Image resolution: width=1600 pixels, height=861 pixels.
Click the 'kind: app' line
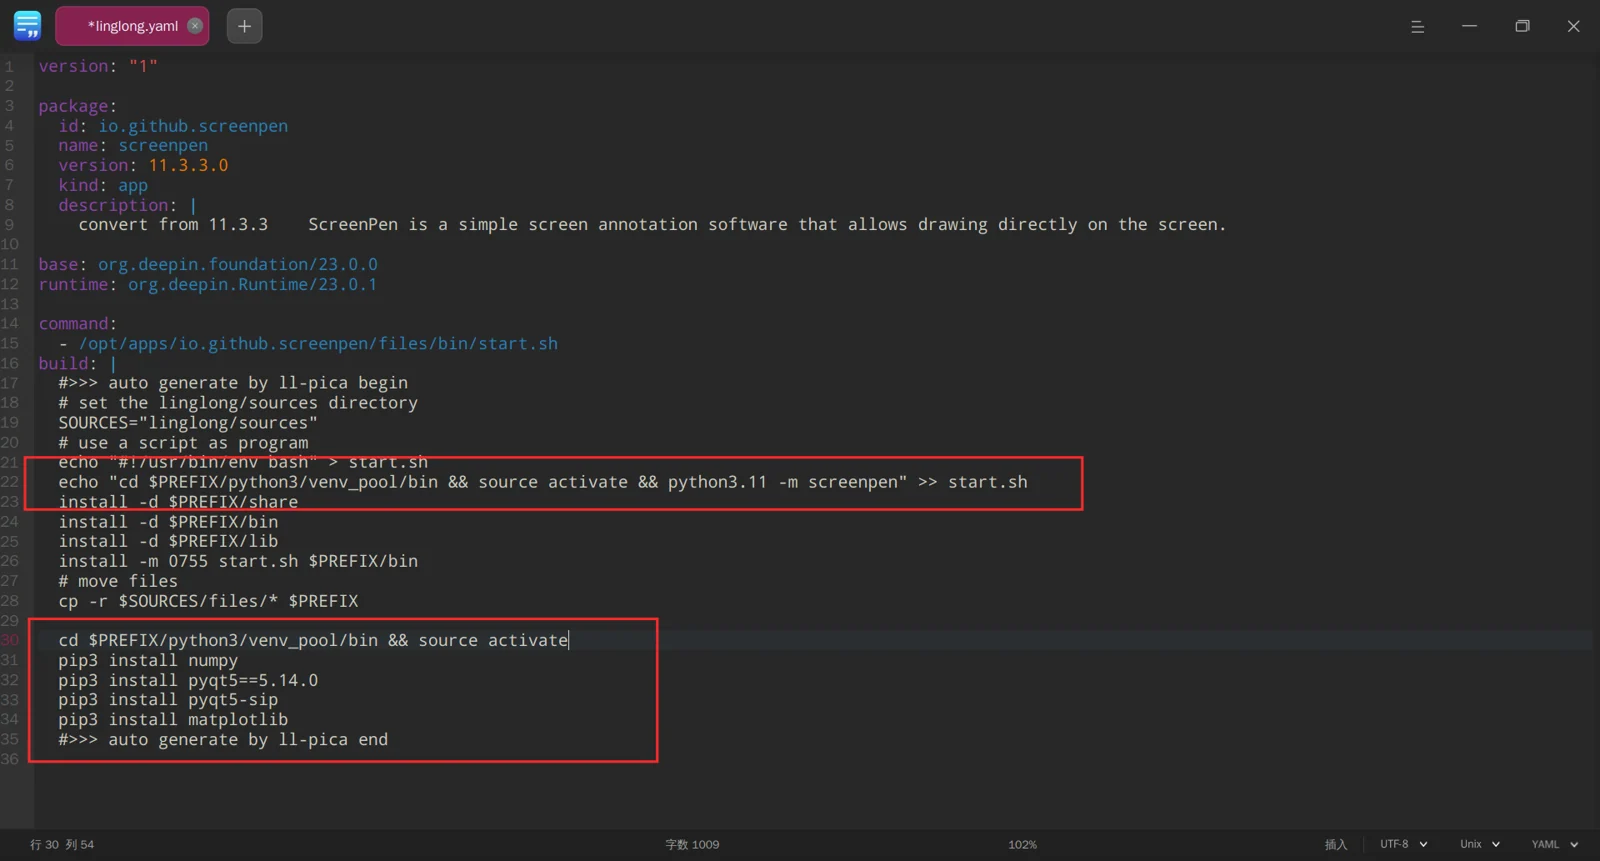pyautogui.click(x=103, y=185)
